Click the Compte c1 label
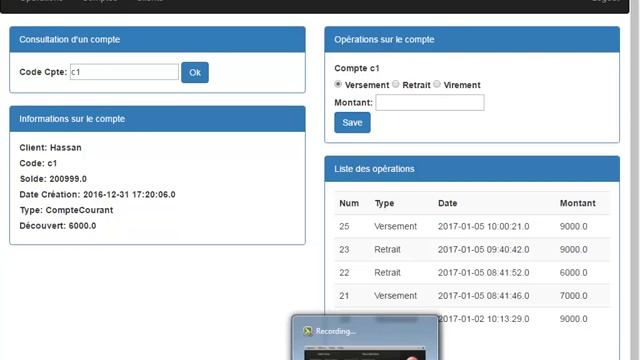The width and height of the screenshot is (640, 360). pos(357,68)
